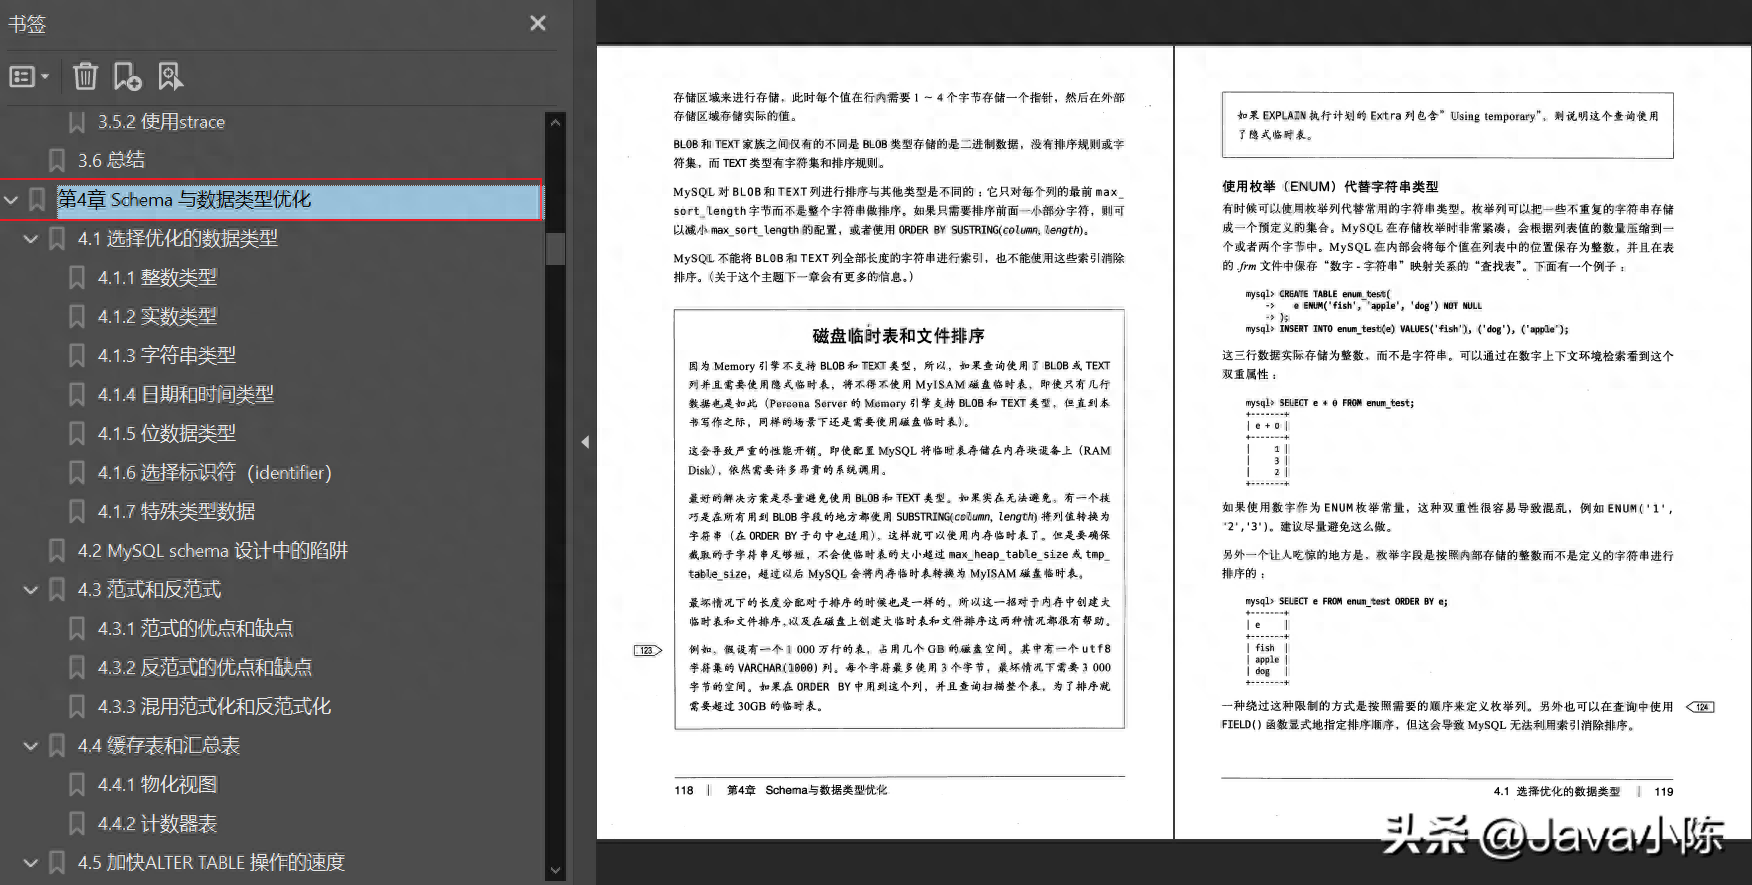The image size is (1752, 885).
Task: Collapse the 4.3 范式和反范式 section
Action: [x=31, y=590]
